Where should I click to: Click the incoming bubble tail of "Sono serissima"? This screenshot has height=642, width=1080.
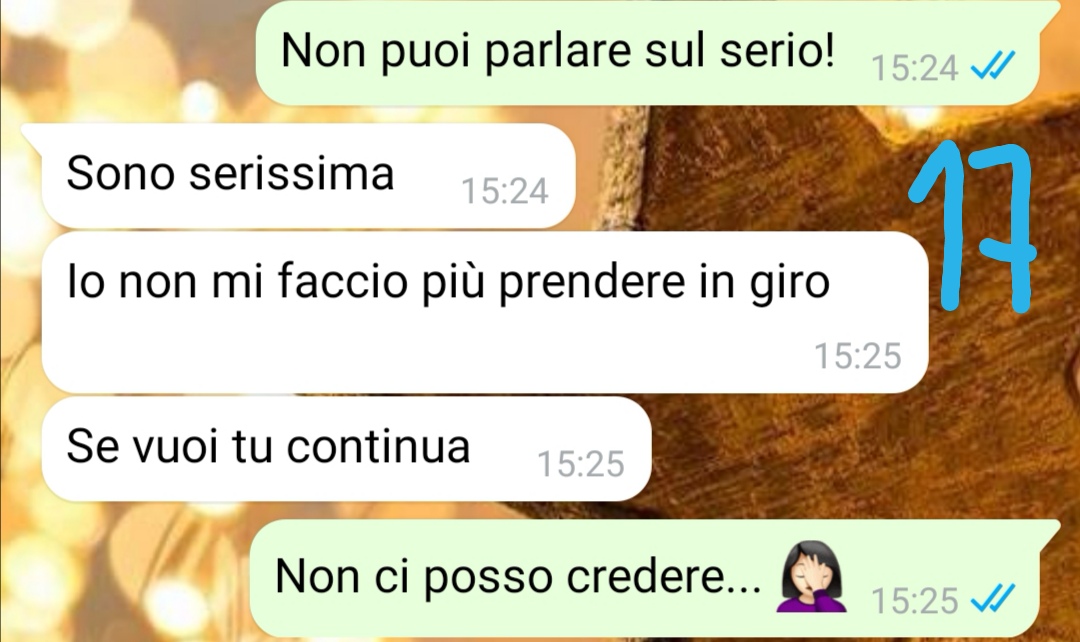coord(33,134)
